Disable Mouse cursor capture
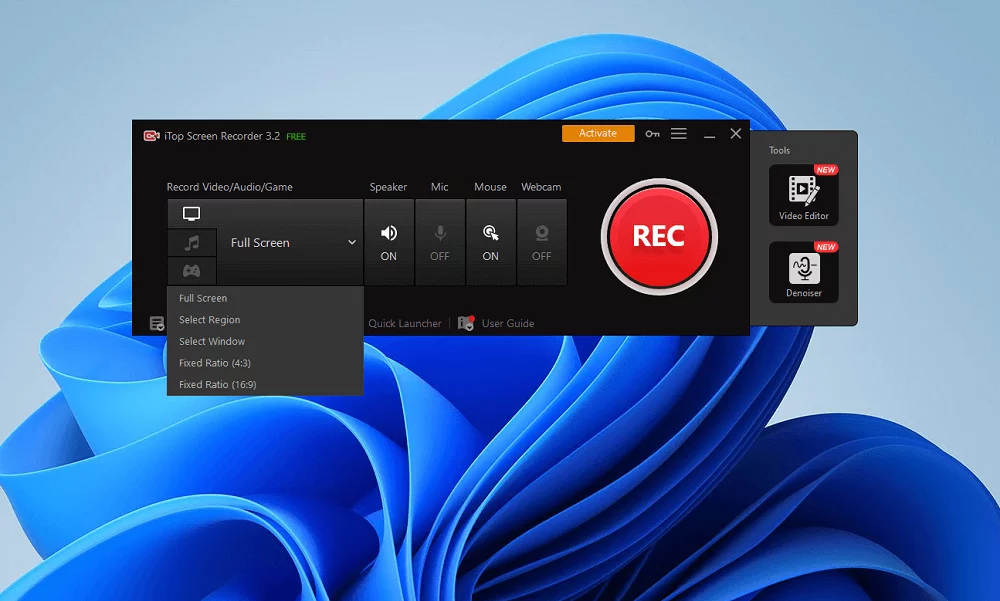This screenshot has height=601, width=1000. [x=490, y=242]
